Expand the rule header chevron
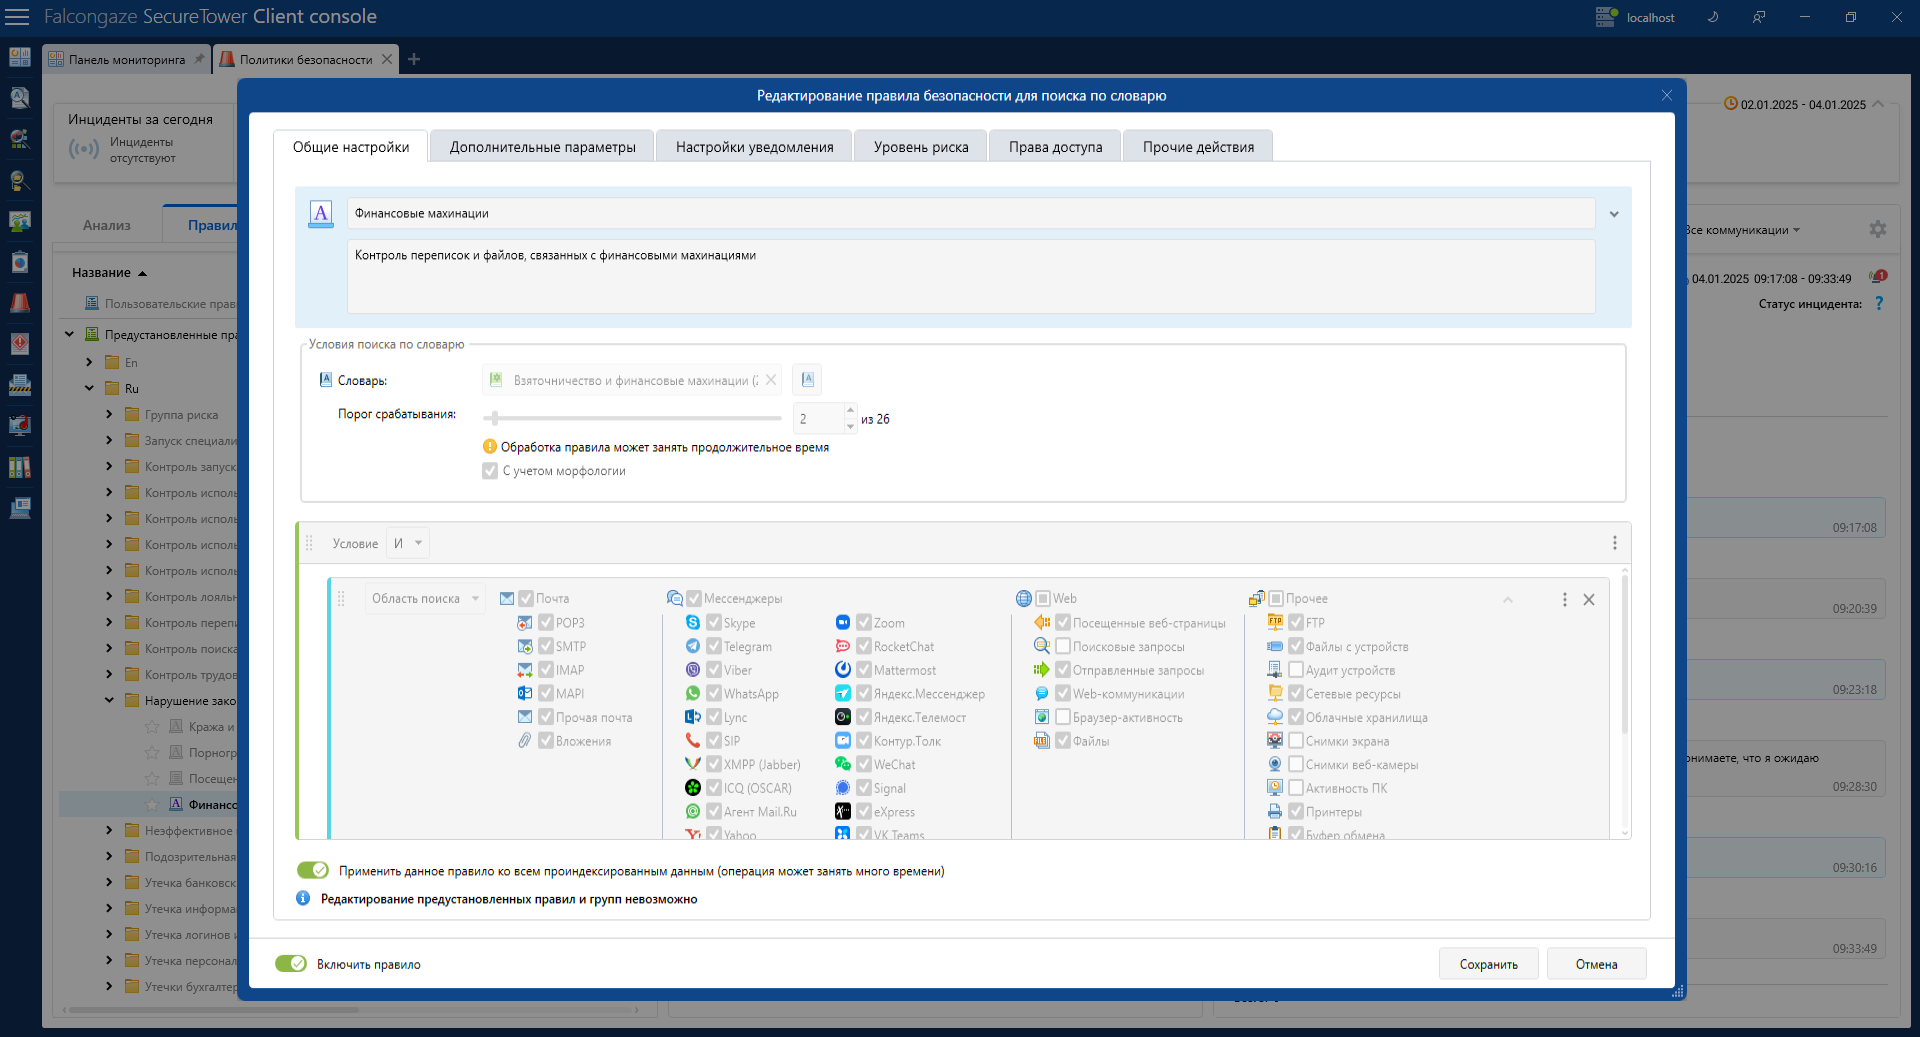The width and height of the screenshot is (1920, 1037). pos(1614,214)
